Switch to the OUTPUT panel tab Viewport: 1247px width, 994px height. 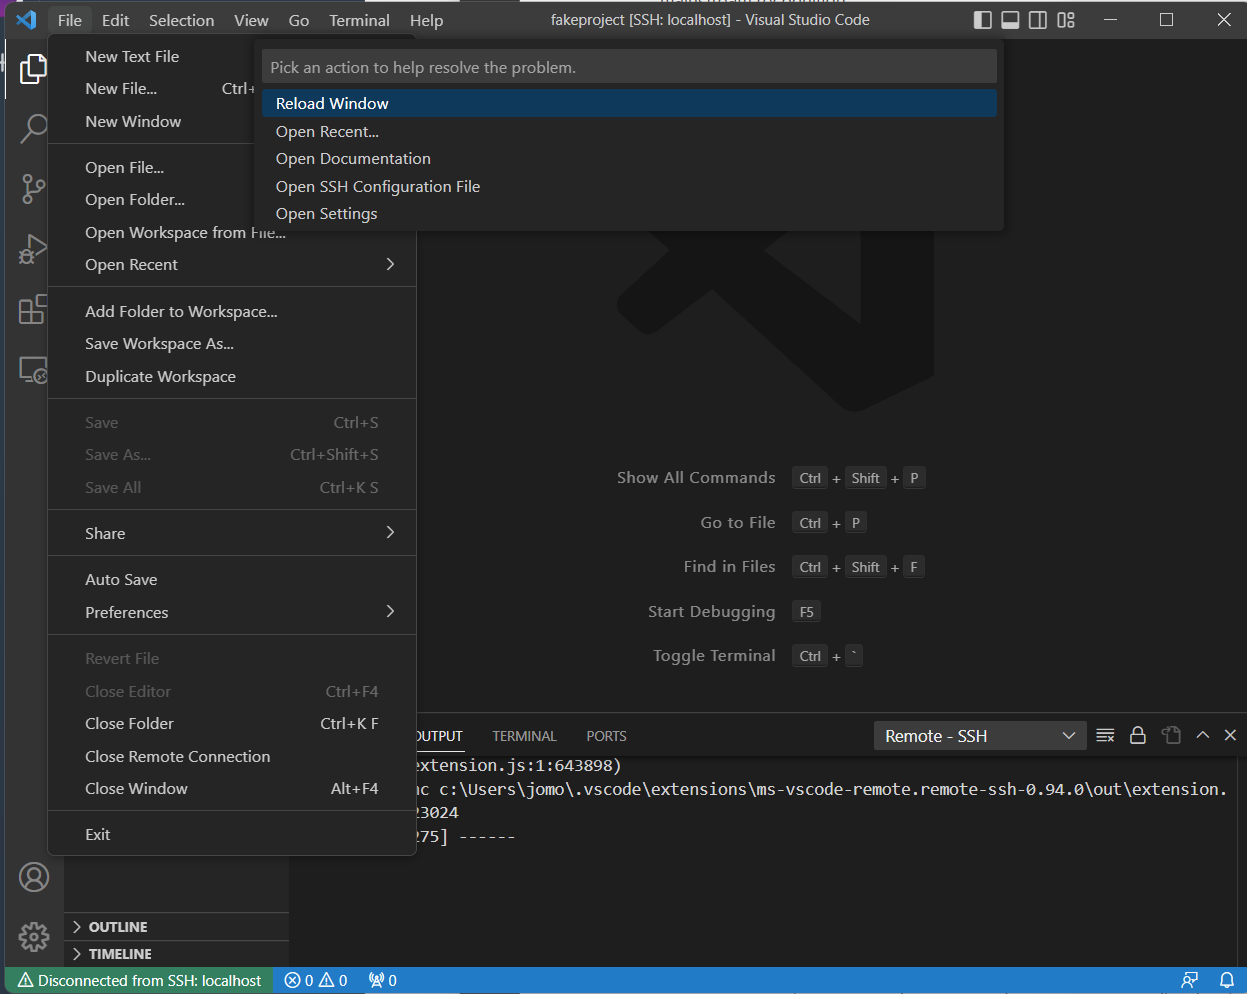tap(439, 736)
